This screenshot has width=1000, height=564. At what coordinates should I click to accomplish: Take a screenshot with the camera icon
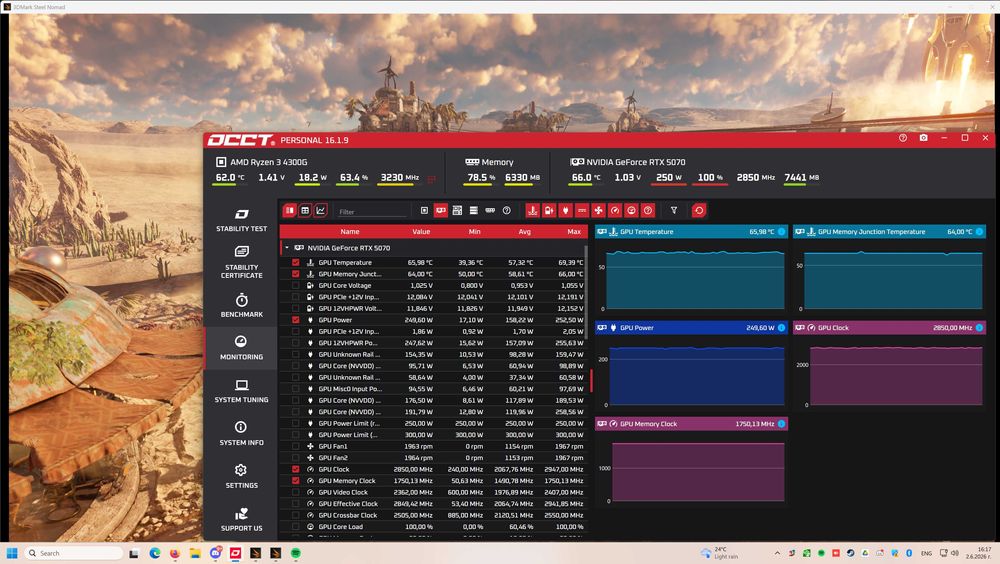coord(923,138)
